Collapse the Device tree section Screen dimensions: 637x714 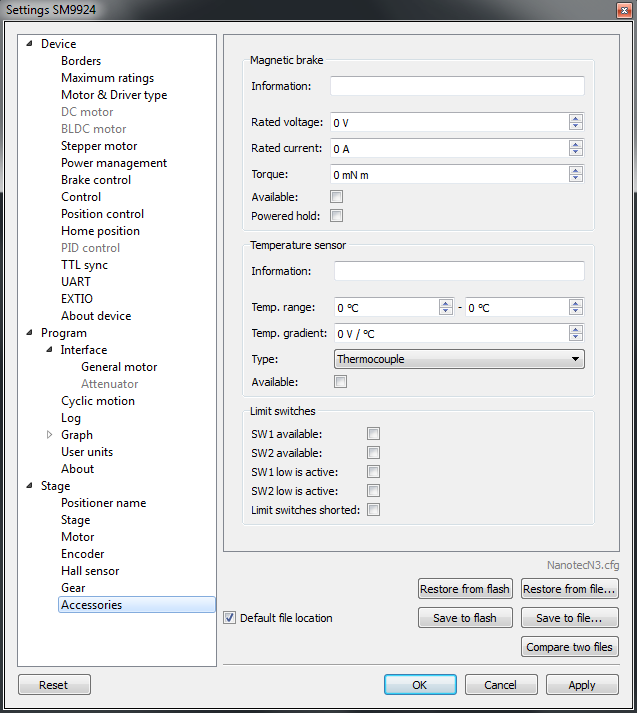click(29, 44)
